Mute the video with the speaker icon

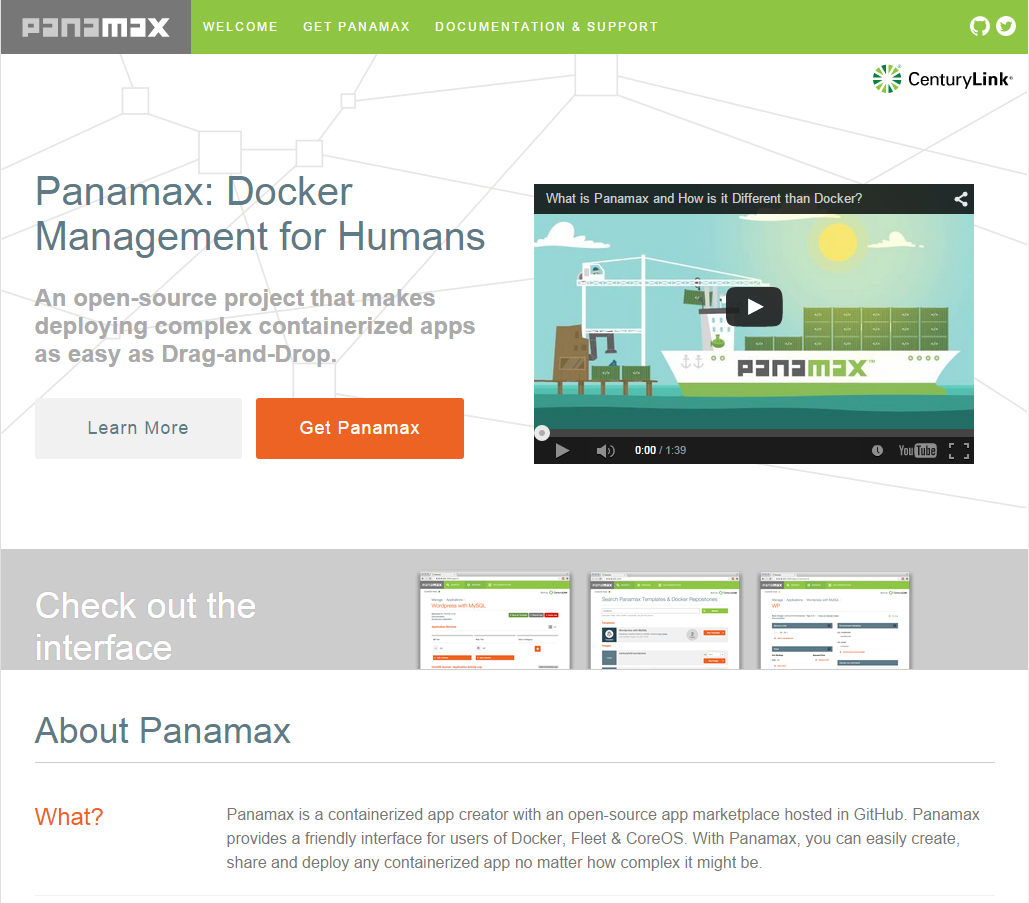tap(605, 450)
